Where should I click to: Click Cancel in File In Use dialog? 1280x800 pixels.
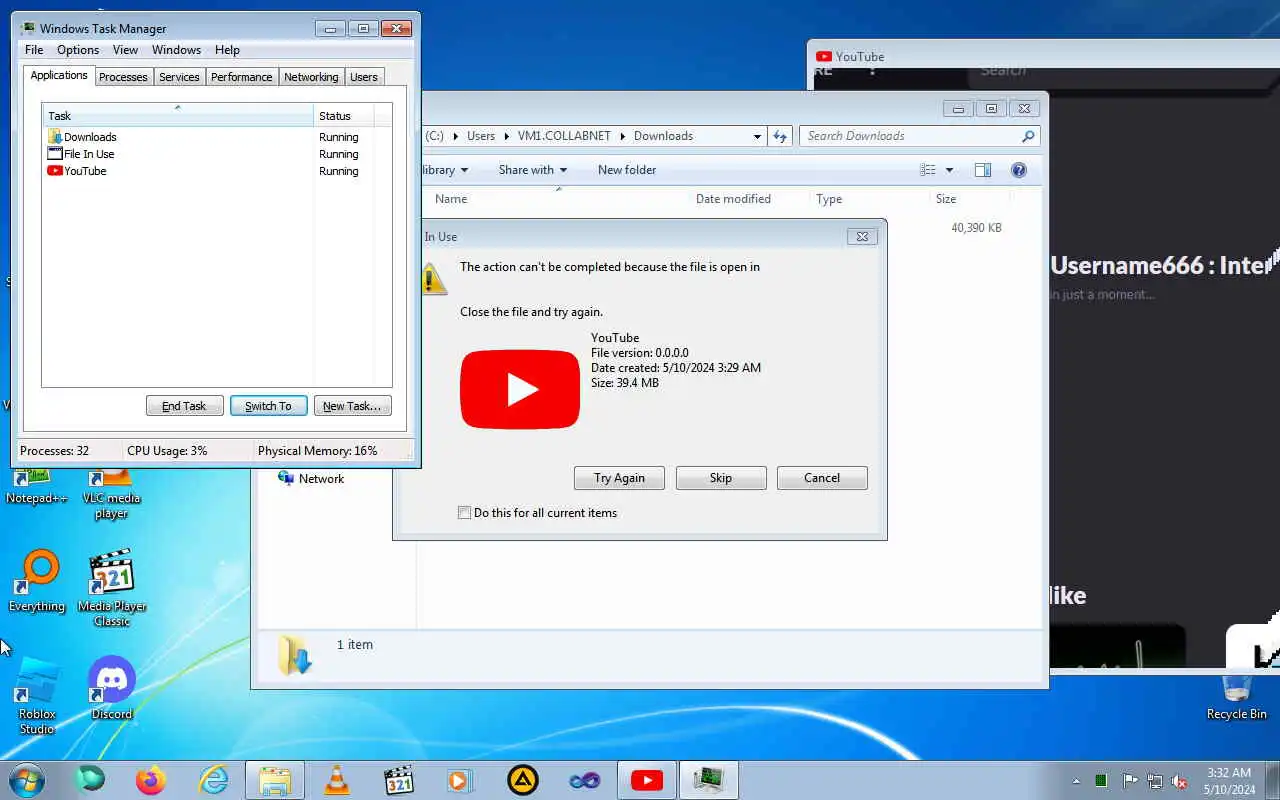point(822,478)
